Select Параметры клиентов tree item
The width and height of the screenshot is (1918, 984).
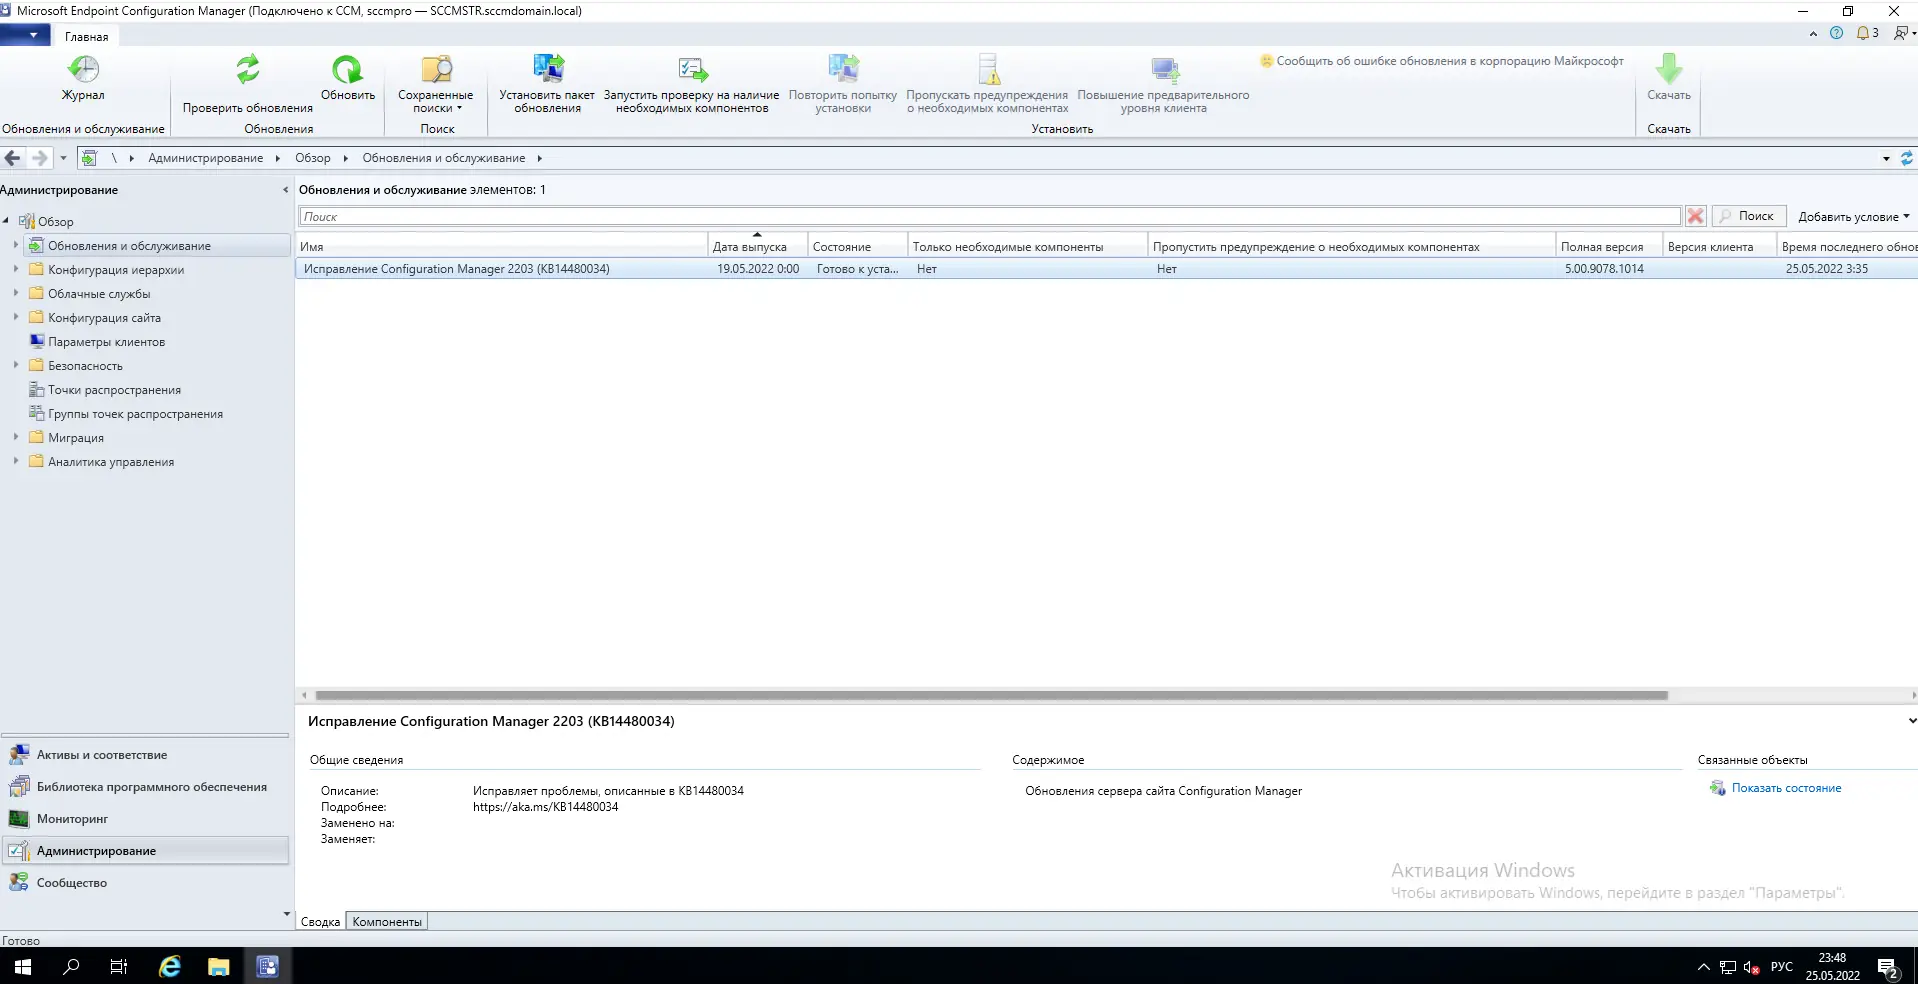coord(106,342)
